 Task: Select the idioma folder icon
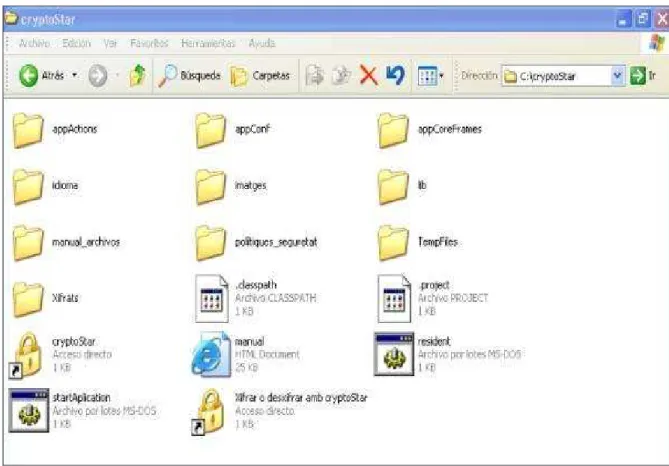coord(28,186)
